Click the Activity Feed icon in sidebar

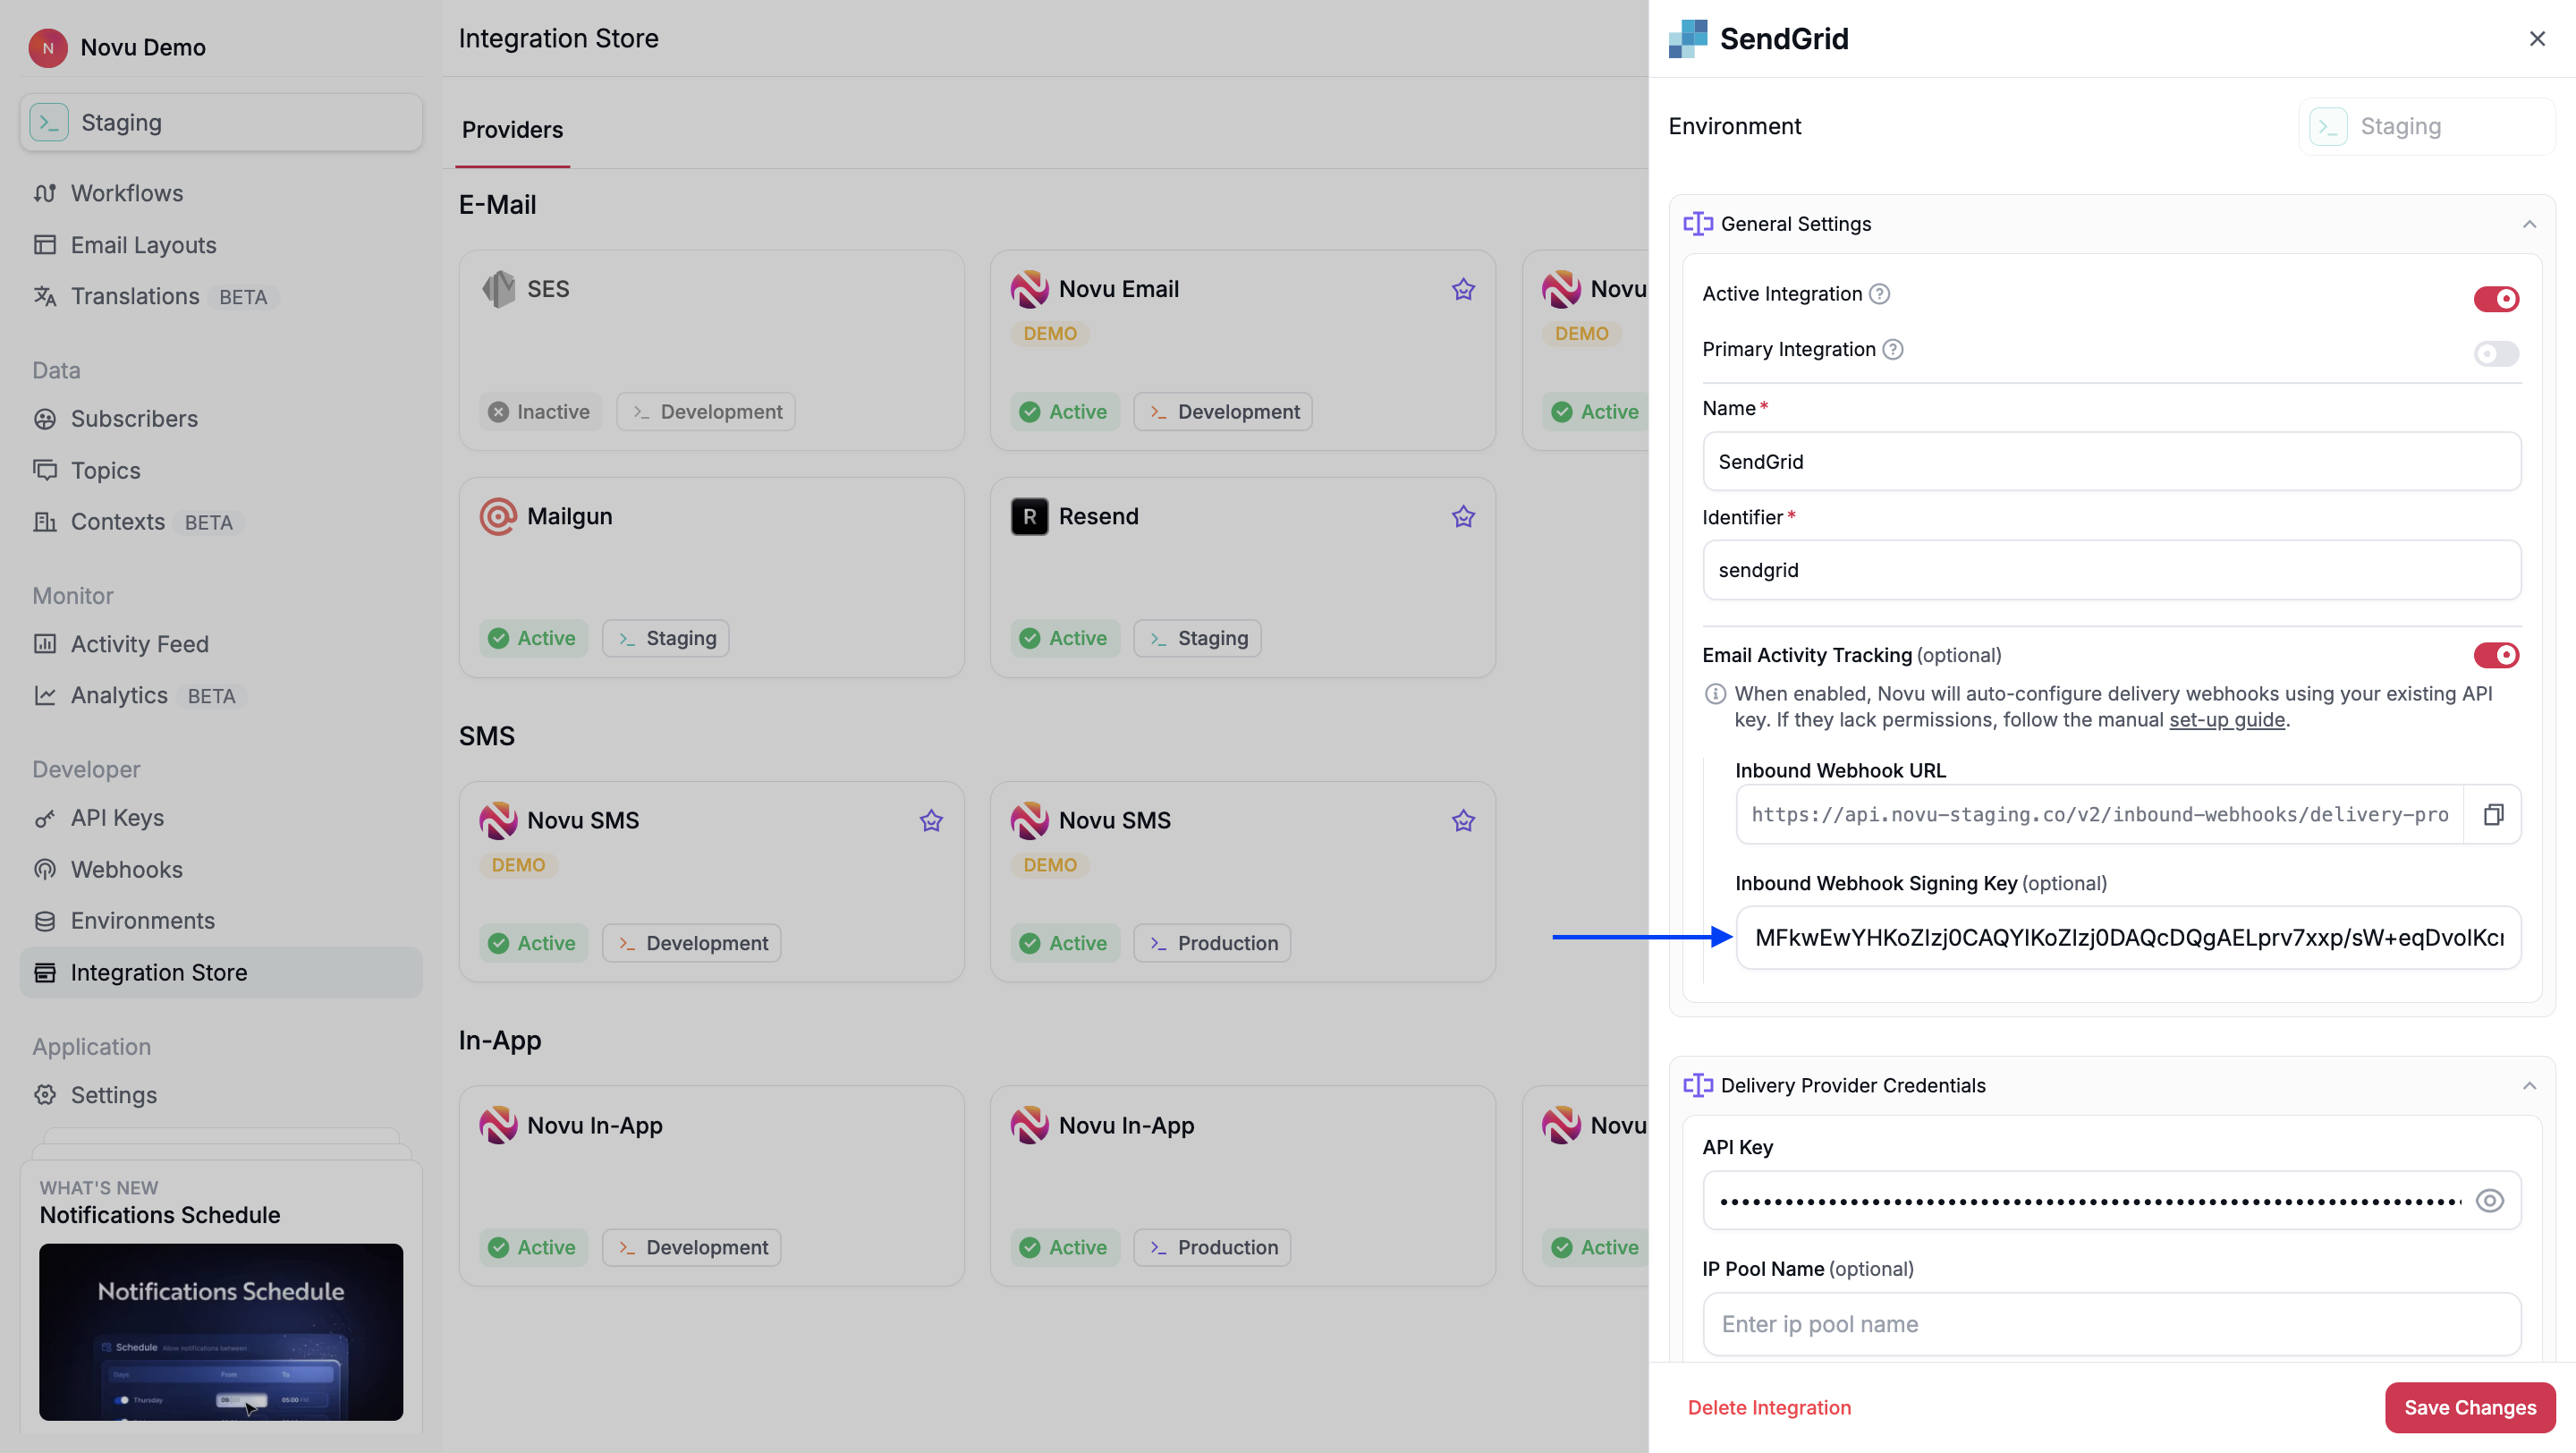[x=46, y=644]
